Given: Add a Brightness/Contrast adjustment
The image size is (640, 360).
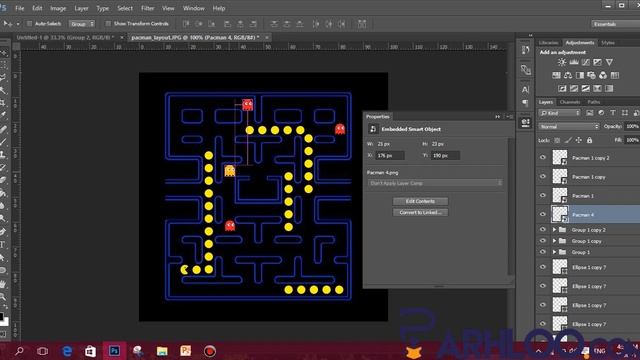Looking at the screenshot, I should point(562,62).
